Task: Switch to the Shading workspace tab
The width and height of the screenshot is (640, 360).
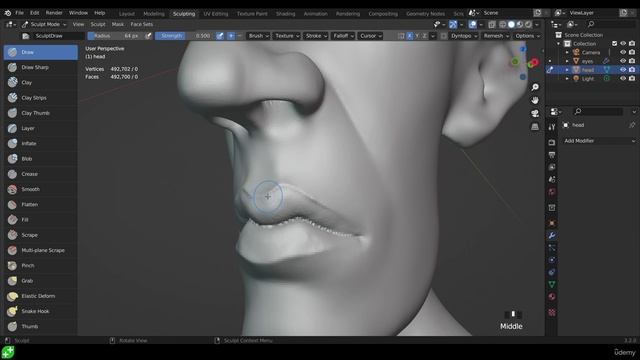Action: [285, 13]
